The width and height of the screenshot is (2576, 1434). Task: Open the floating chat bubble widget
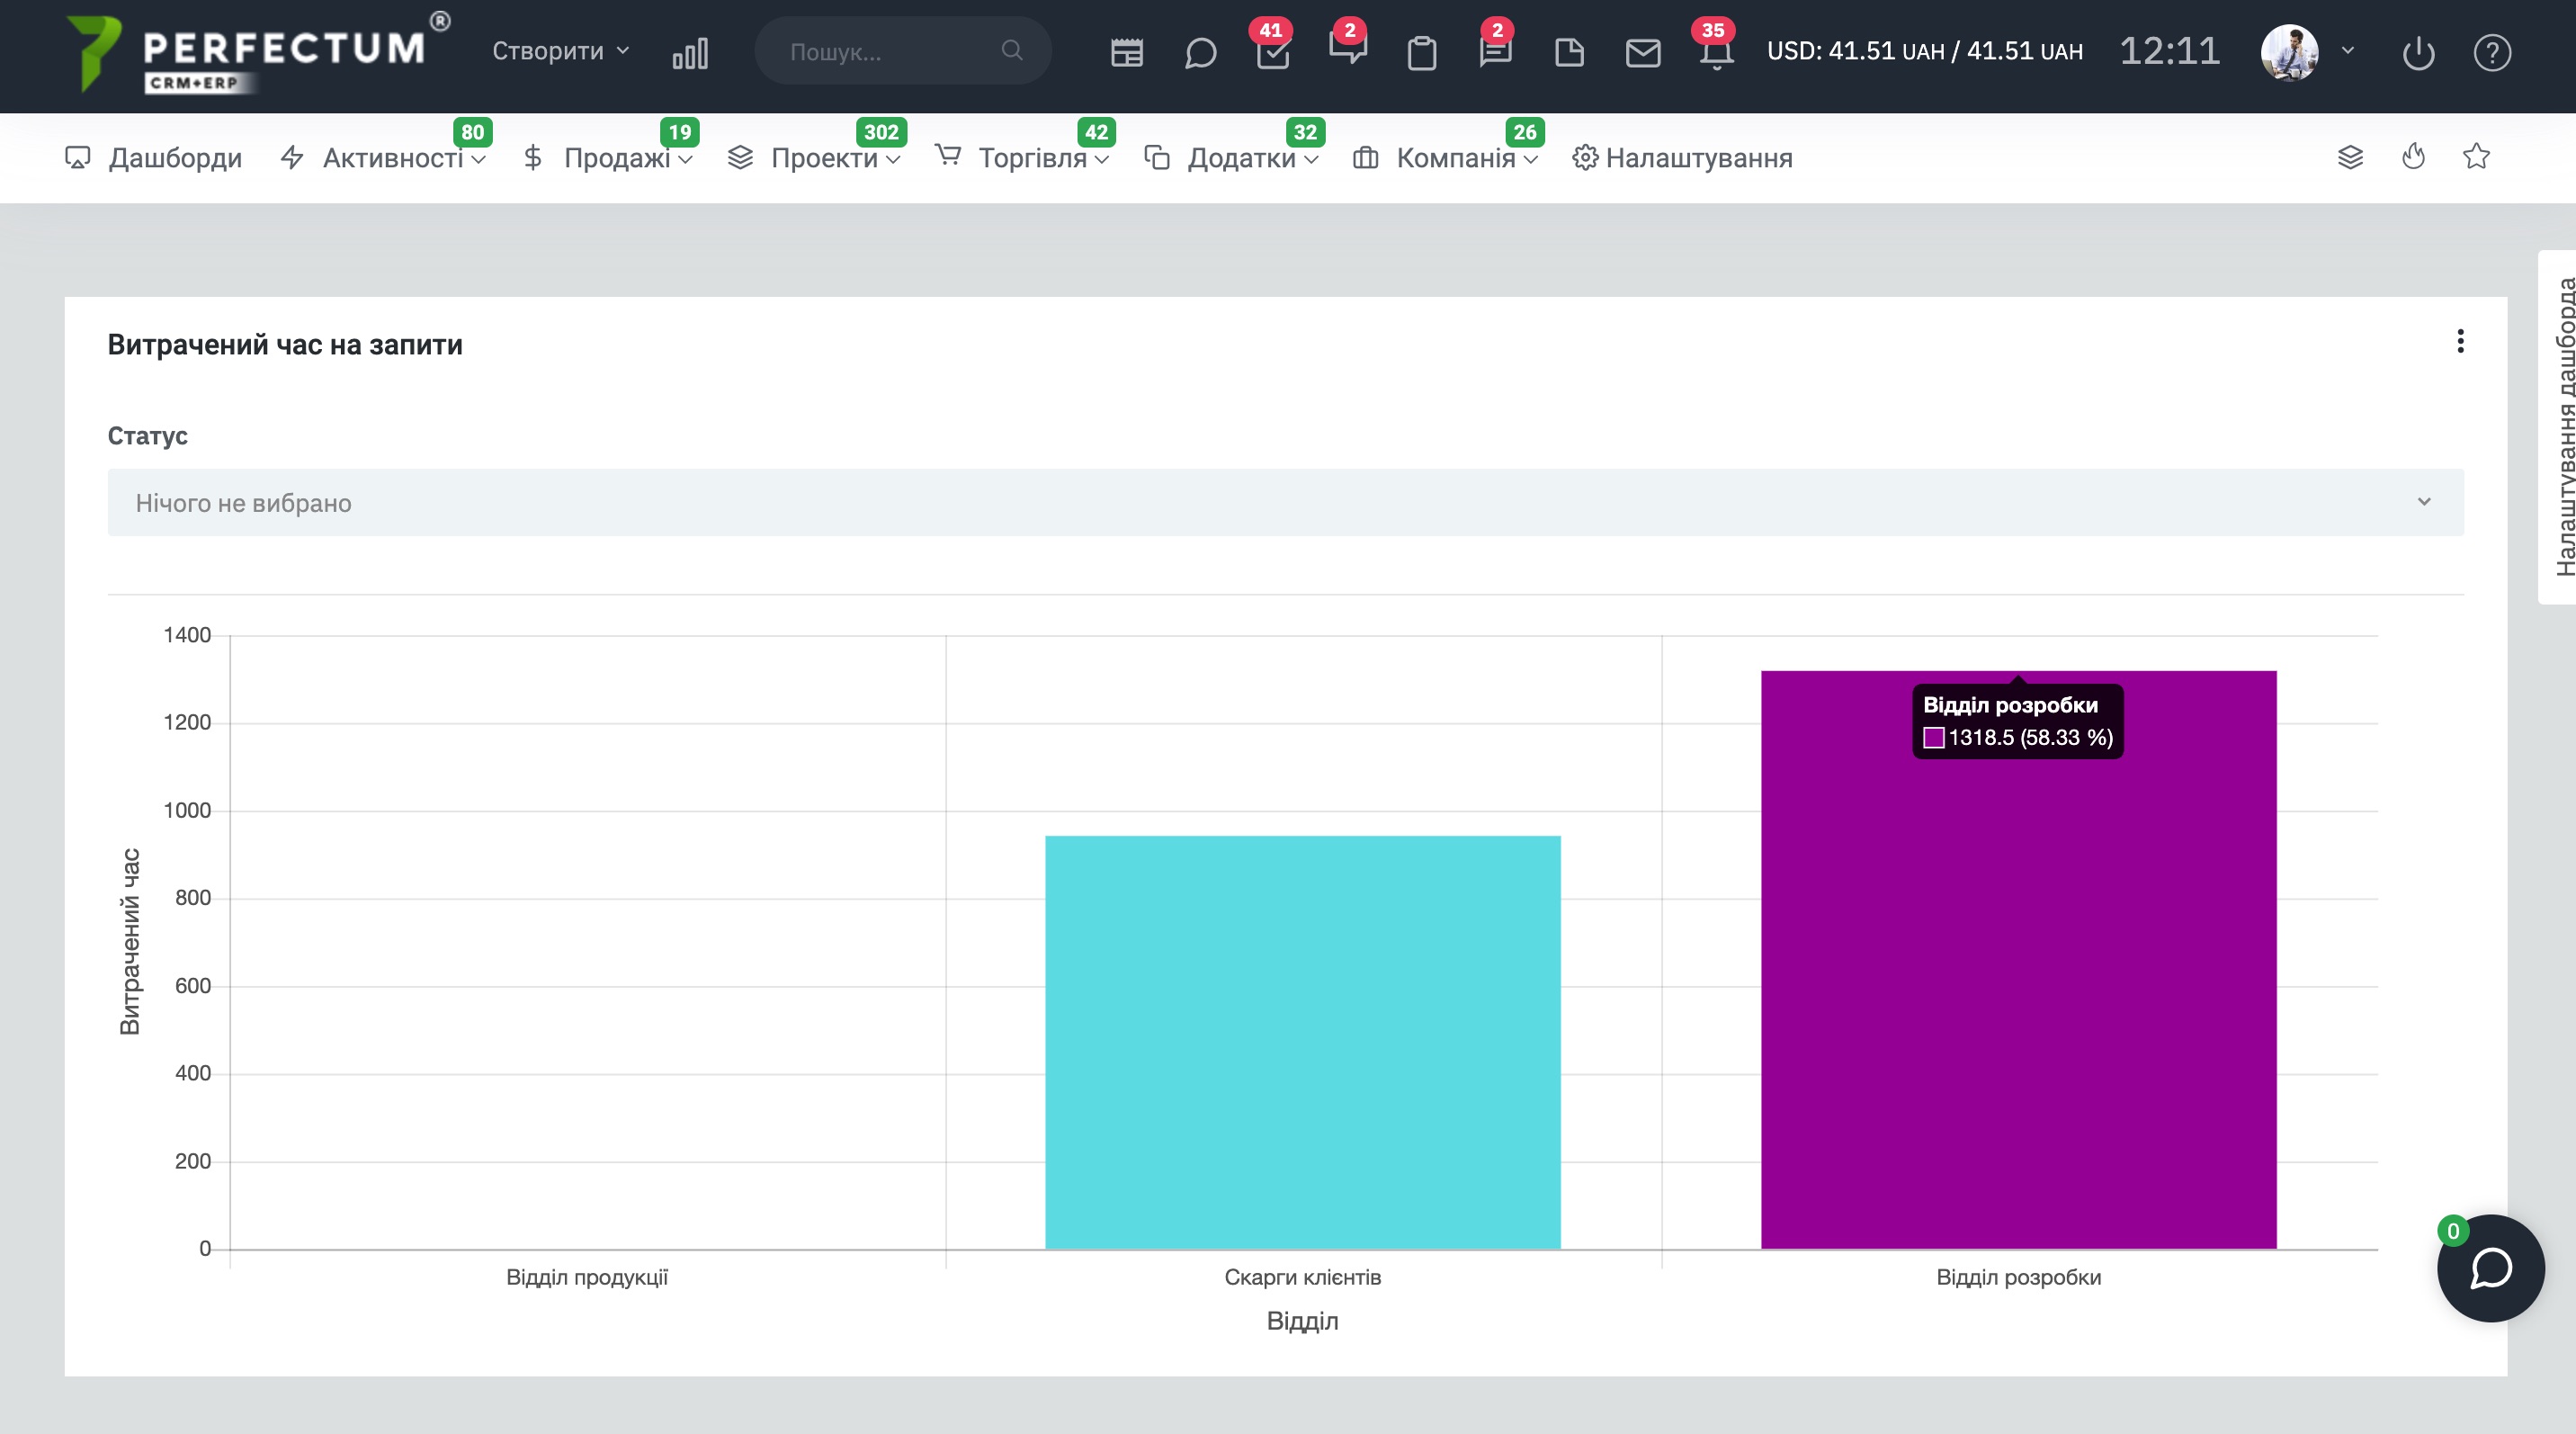2490,1268
